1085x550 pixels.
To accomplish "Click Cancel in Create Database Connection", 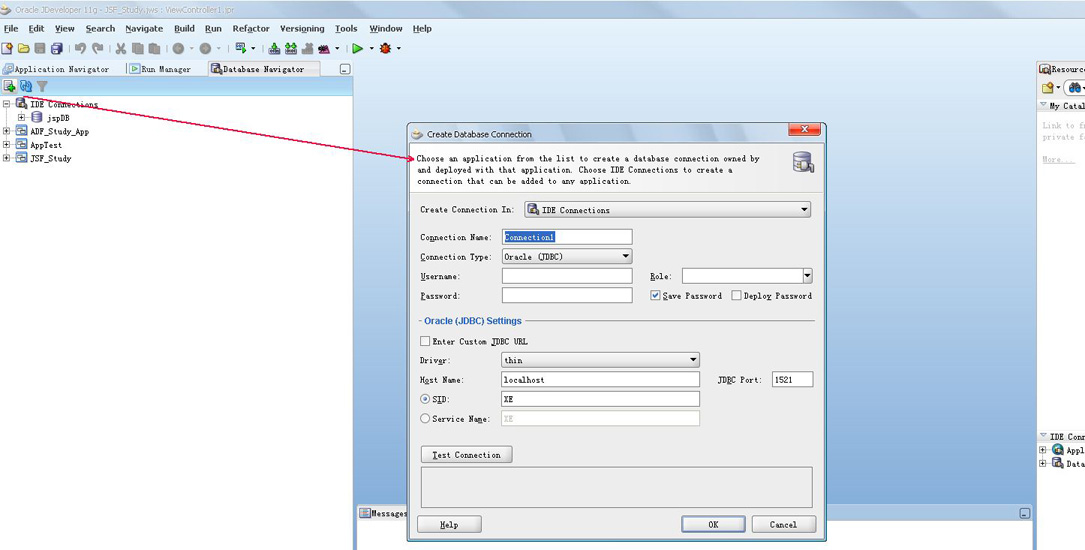I will (x=783, y=524).
